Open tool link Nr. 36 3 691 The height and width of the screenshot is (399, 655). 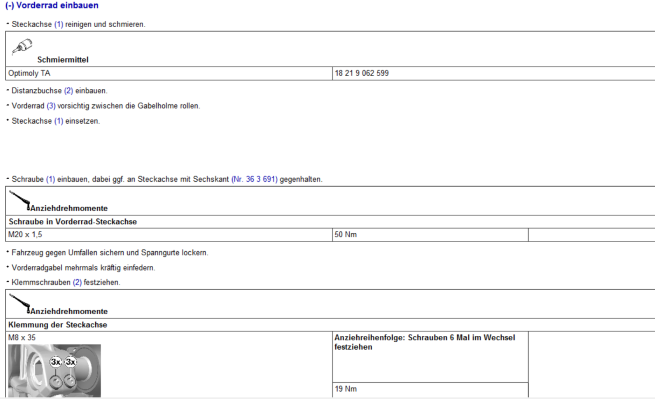click(254, 179)
